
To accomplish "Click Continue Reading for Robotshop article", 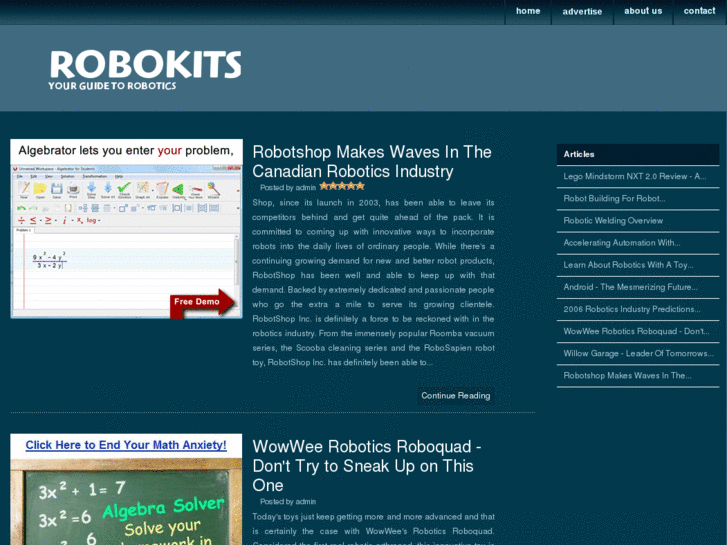I will click(x=455, y=396).
